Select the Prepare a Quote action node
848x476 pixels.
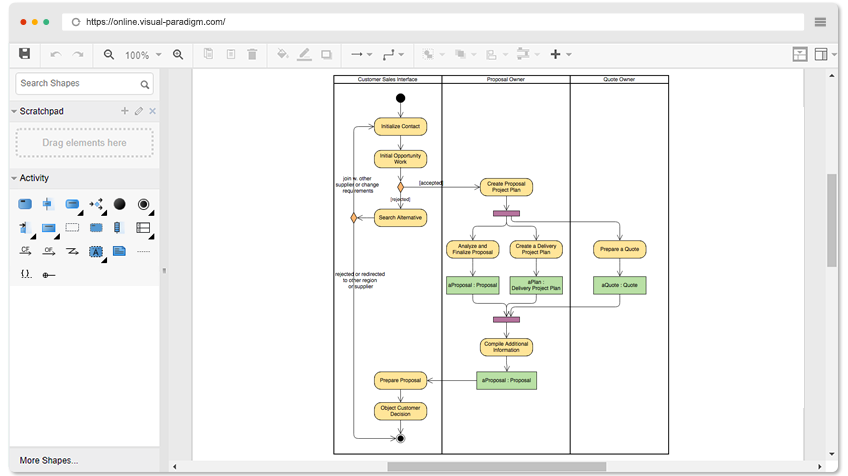[x=619, y=249]
